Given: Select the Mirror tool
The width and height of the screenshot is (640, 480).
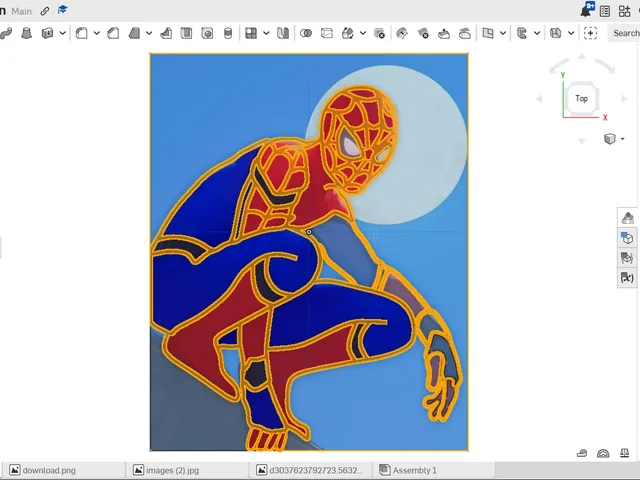Looking at the screenshot, I should (283, 33).
